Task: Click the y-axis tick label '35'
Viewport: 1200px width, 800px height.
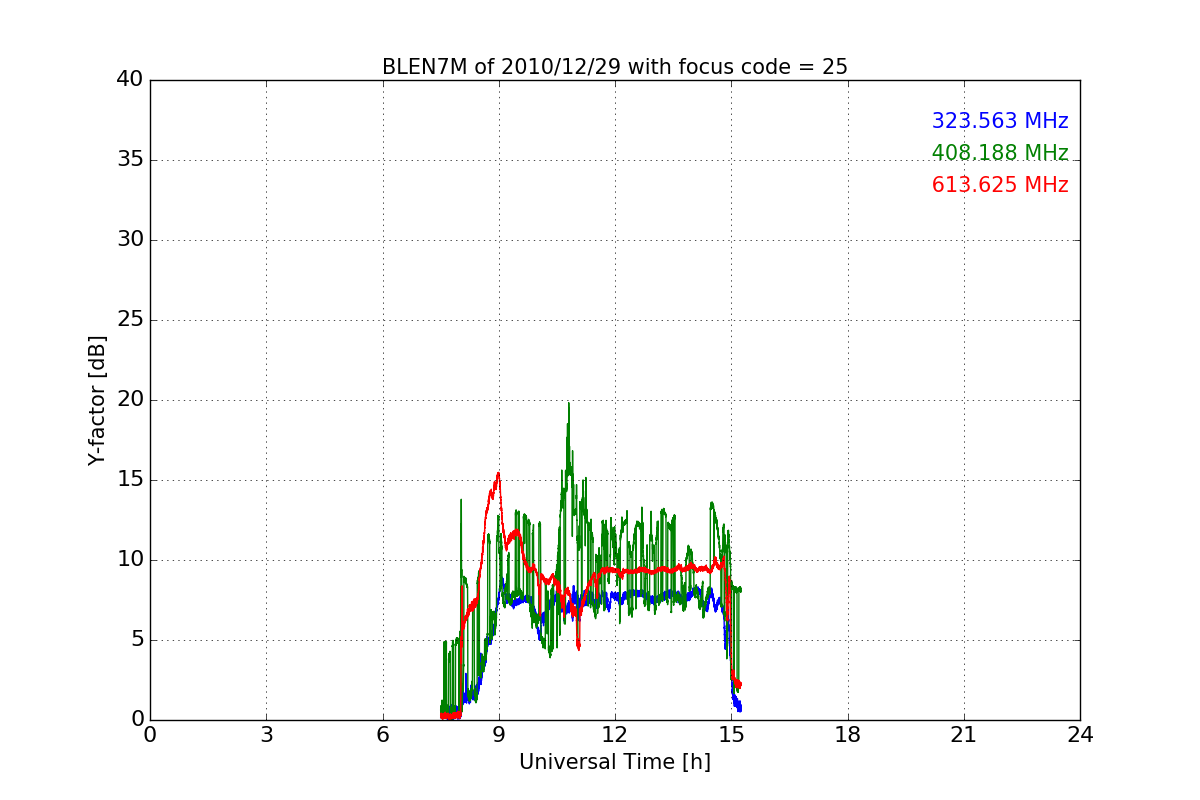Action: pos(131,160)
